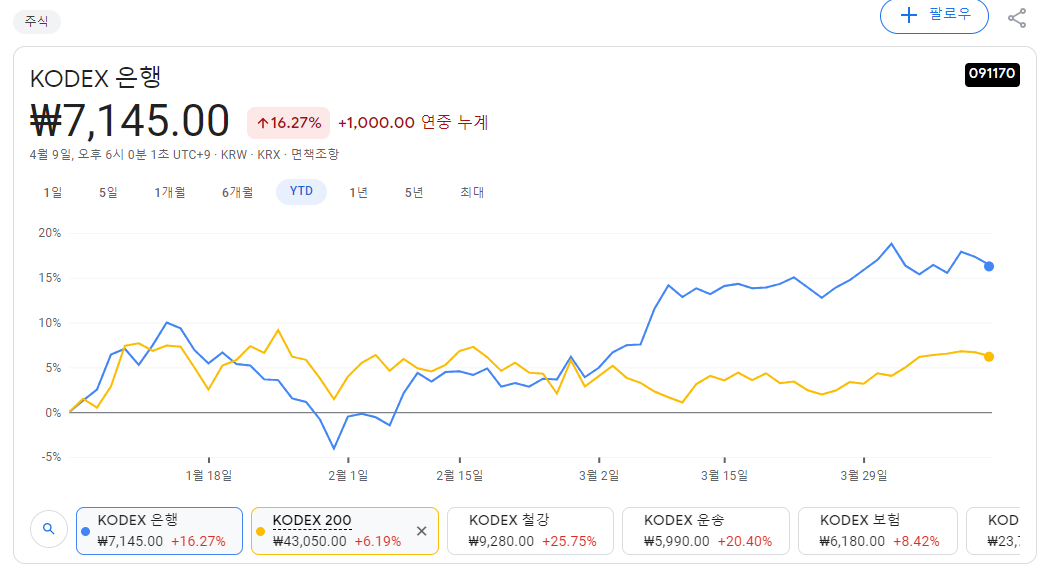
Task: Click the 091170 ticker badge
Action: click(x=992, y=74)
